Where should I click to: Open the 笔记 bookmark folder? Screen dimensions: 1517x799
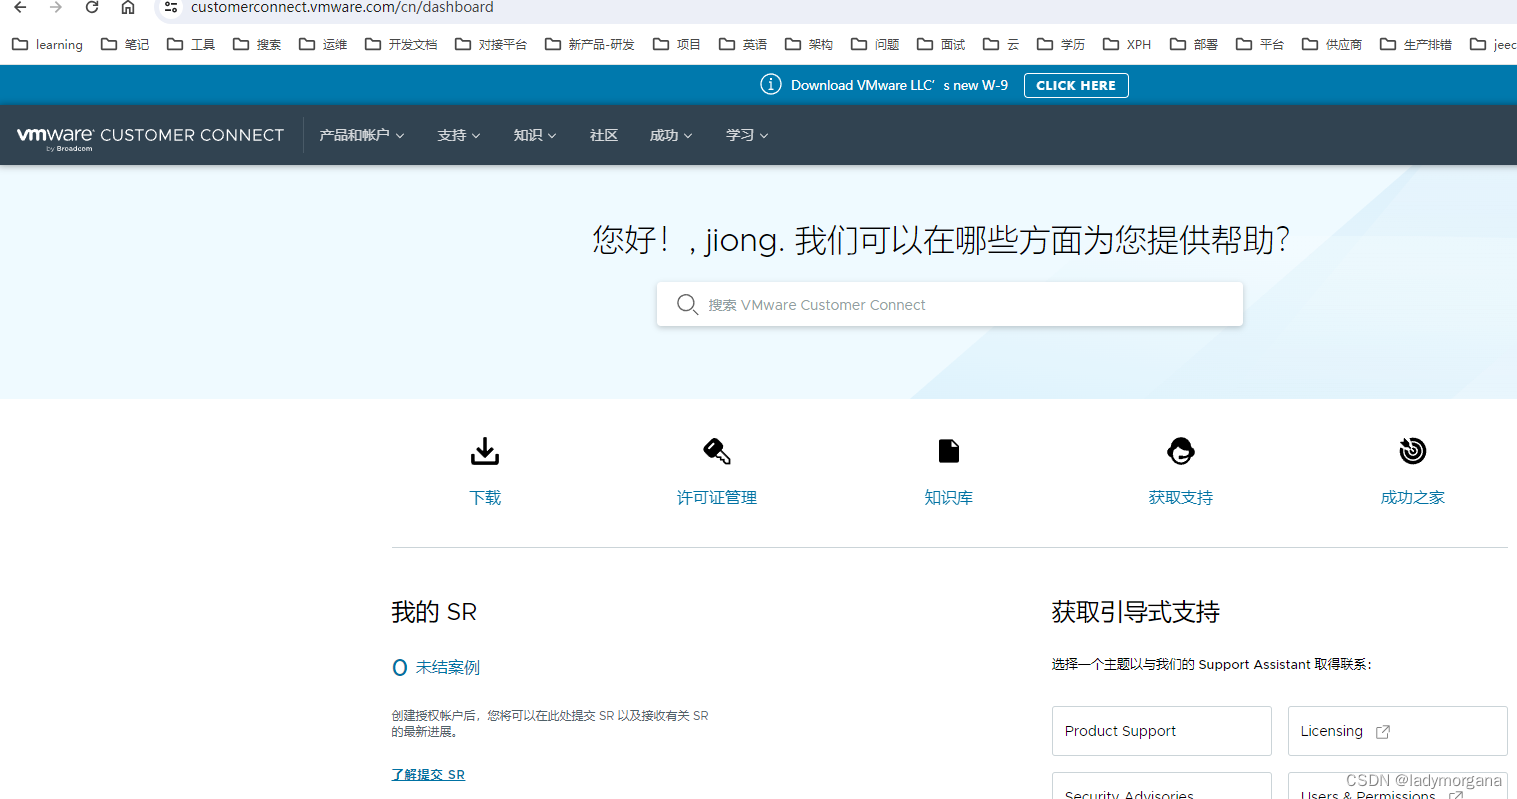point(125,44)
